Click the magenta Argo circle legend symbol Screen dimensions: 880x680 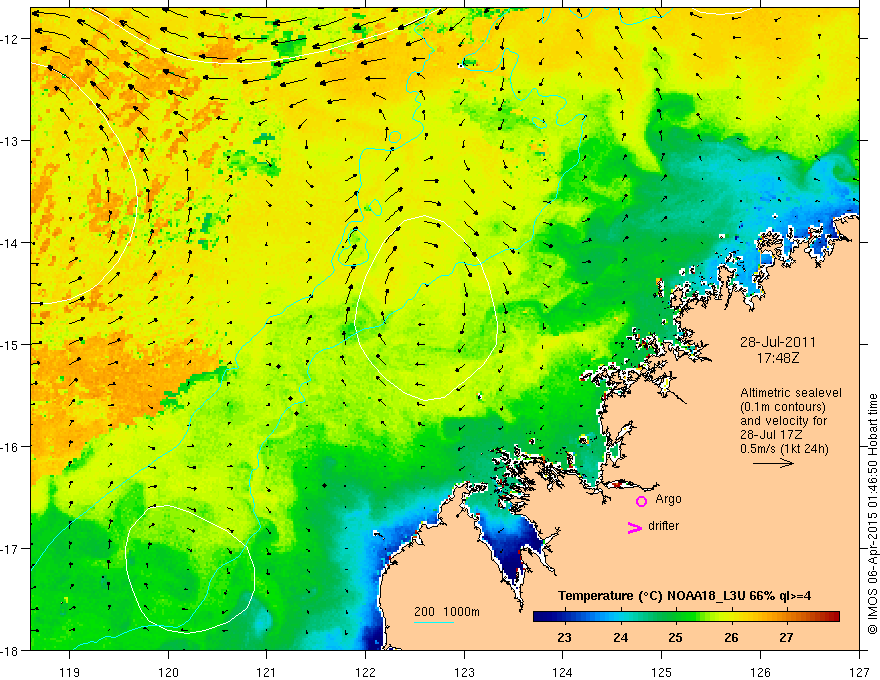pos(641,501)
